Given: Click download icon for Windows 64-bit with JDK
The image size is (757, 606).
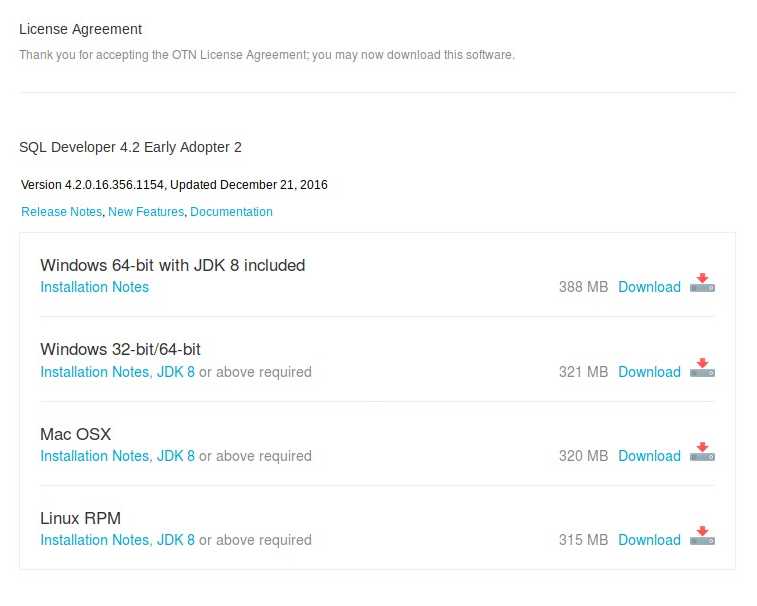Looking at the screenshot, I should pyautogui.click(x=702, y=284).
